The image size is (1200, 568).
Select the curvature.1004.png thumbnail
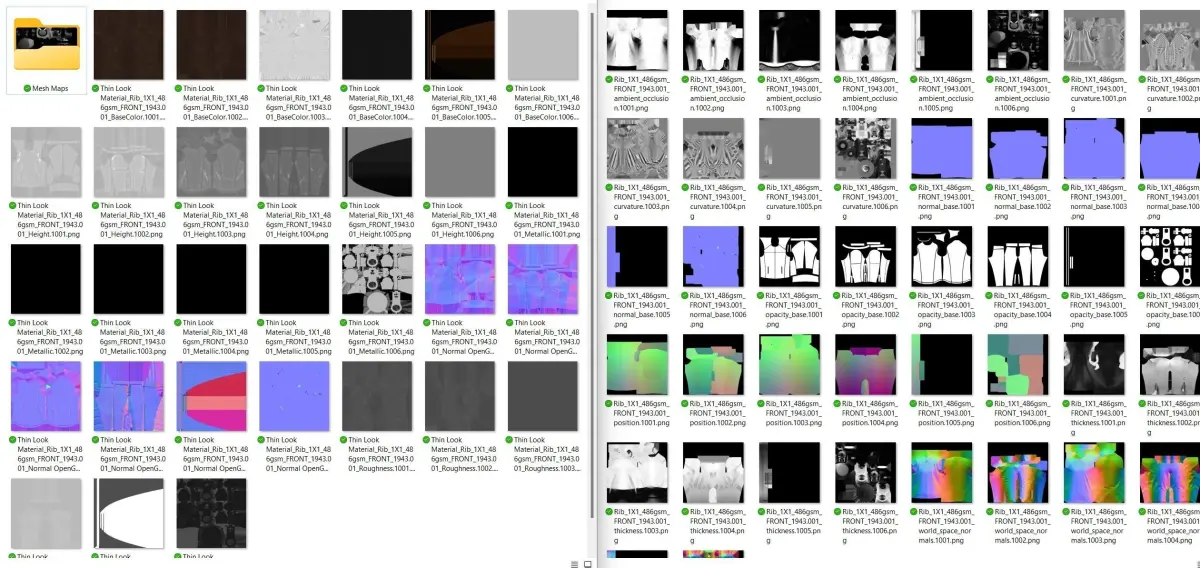715,149
